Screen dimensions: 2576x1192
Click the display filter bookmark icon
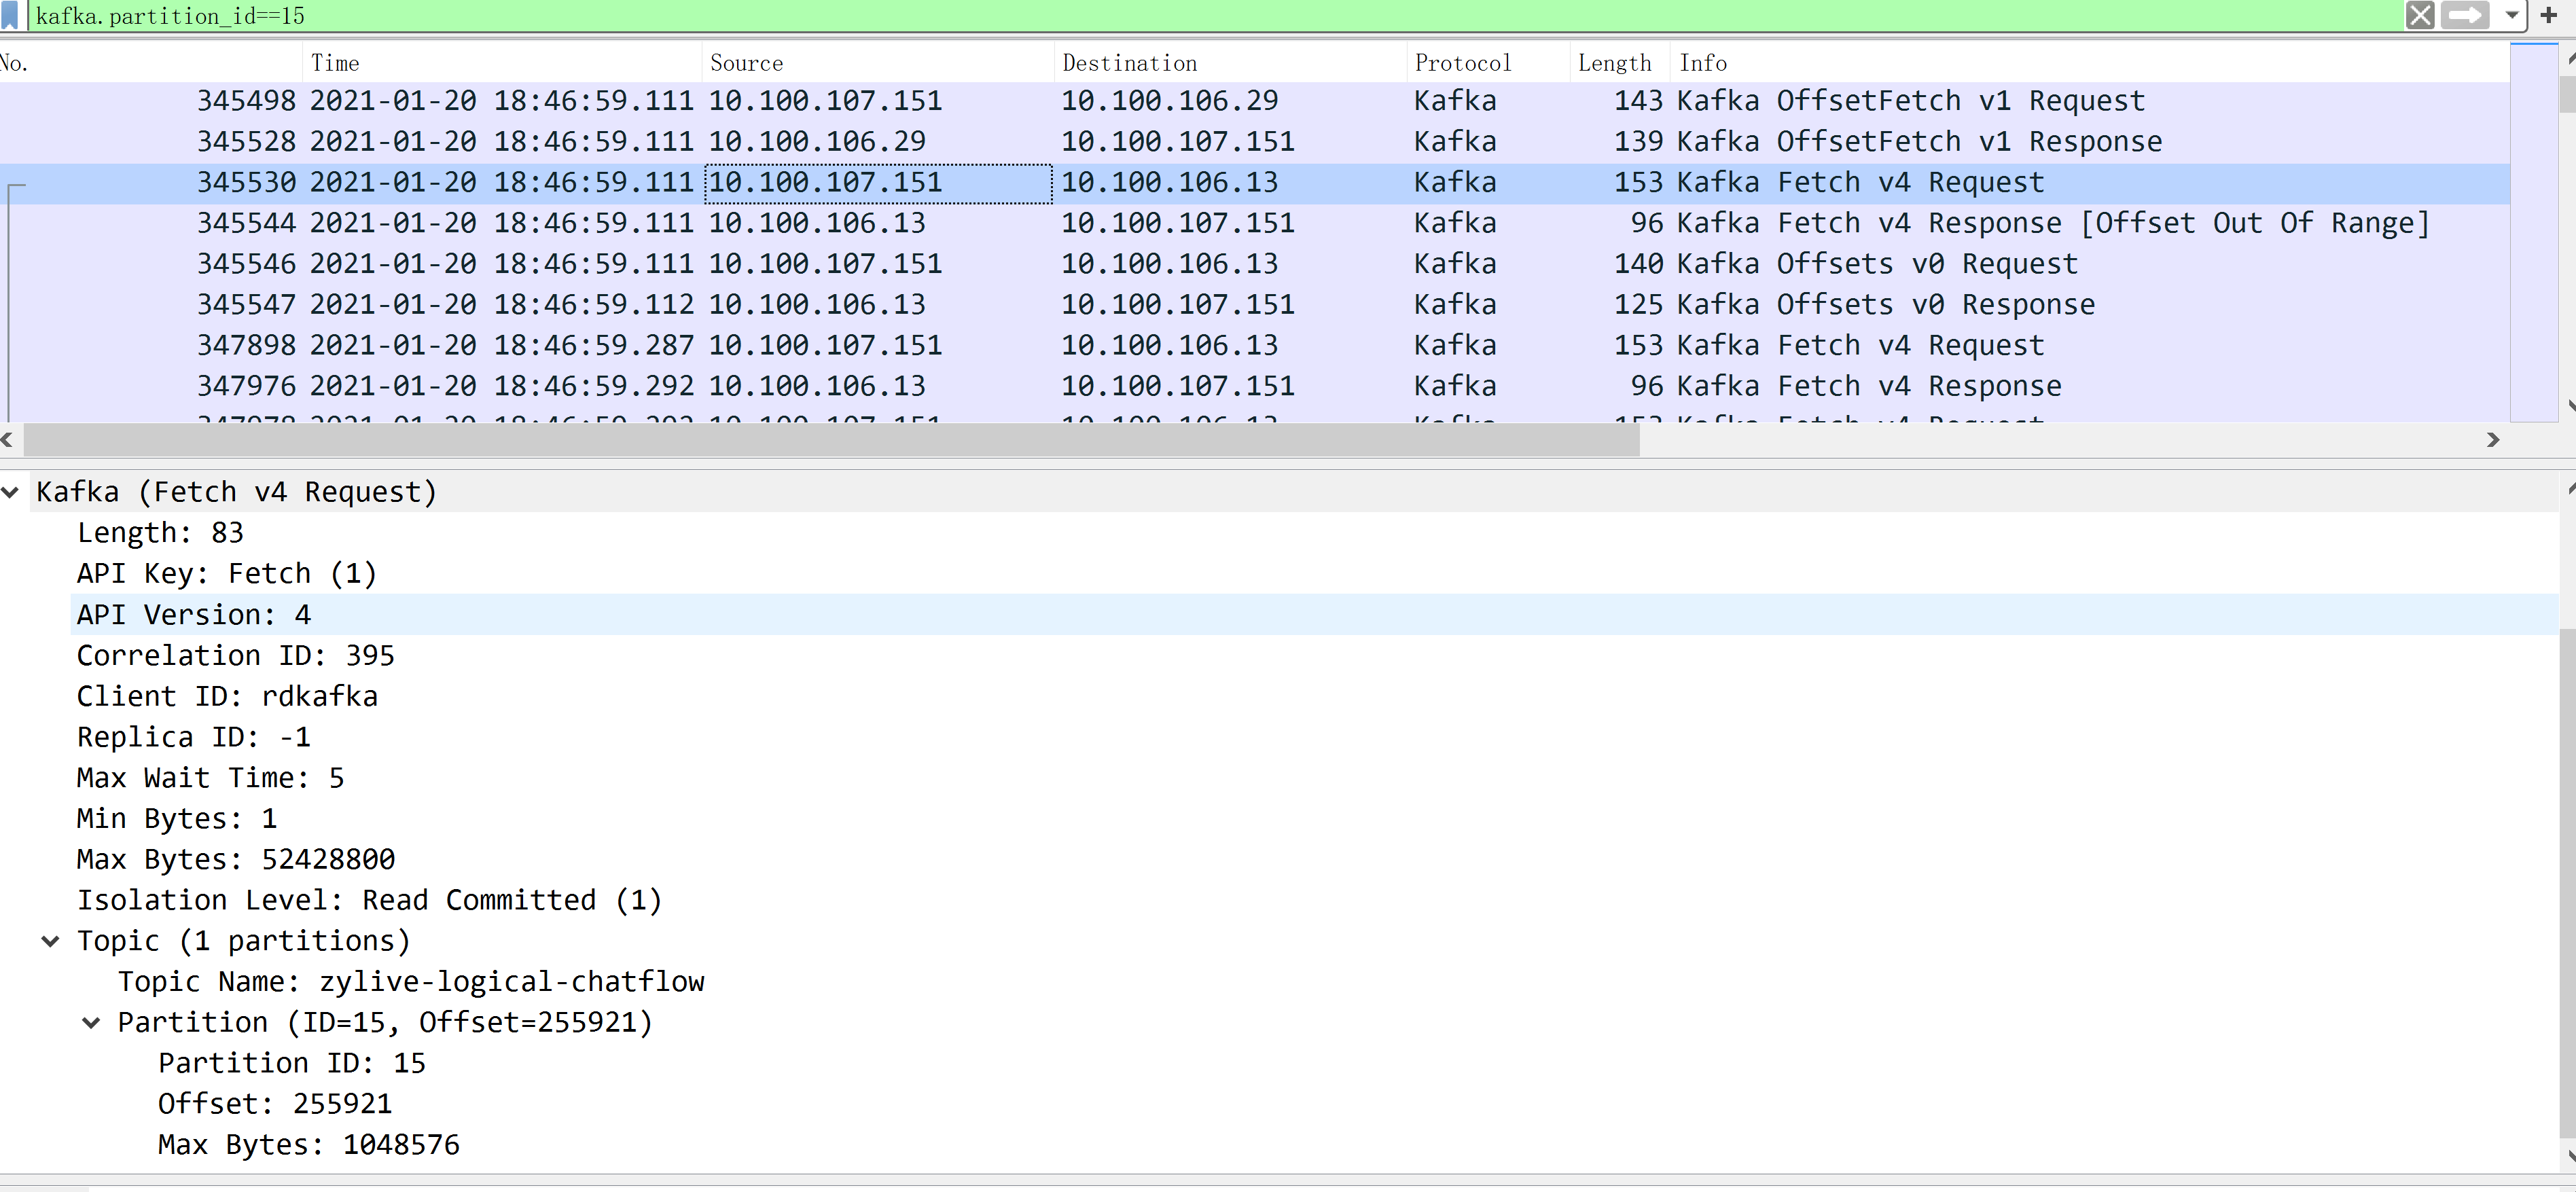point(11,15)
